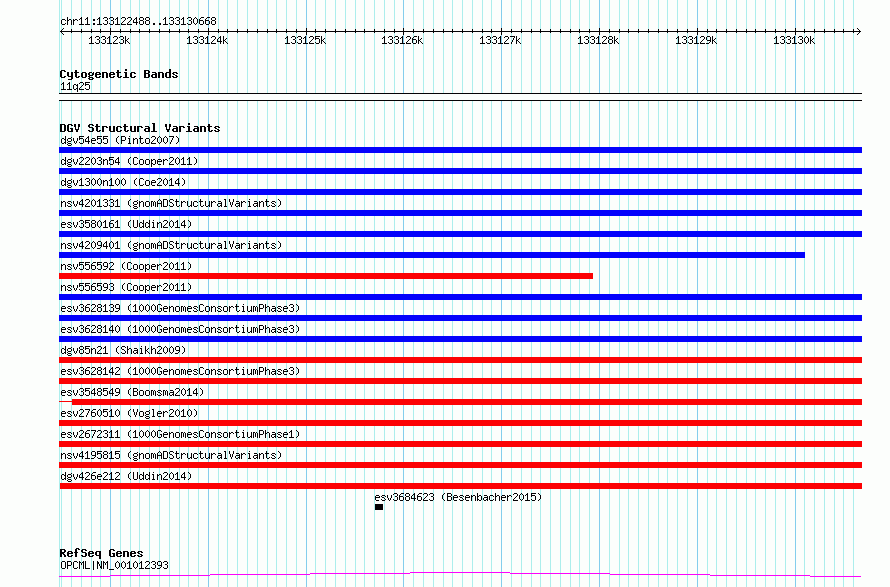The width and height of the screenshot is (890, 587).
Task: Click the 133129k ruler label
Action: 696,41
